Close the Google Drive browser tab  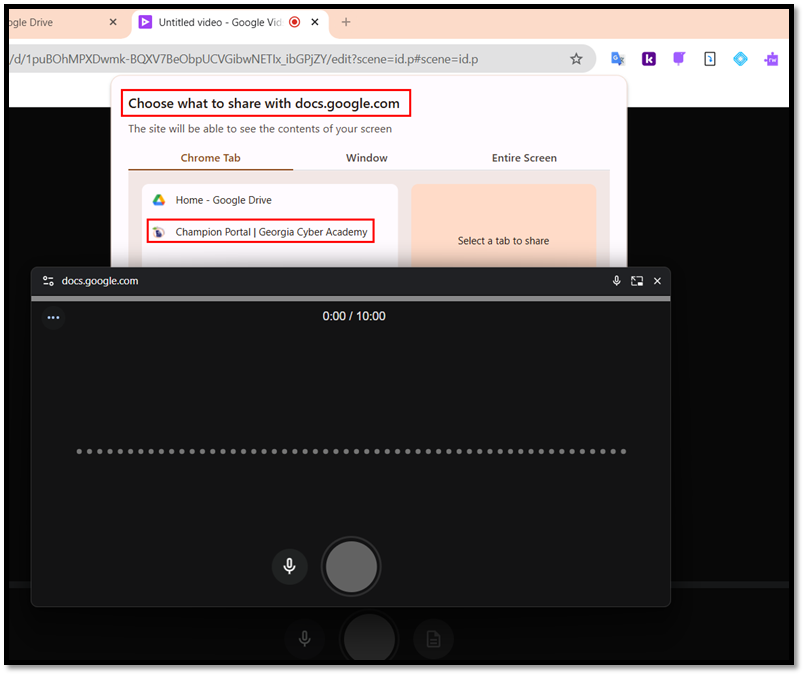point(113,22)
